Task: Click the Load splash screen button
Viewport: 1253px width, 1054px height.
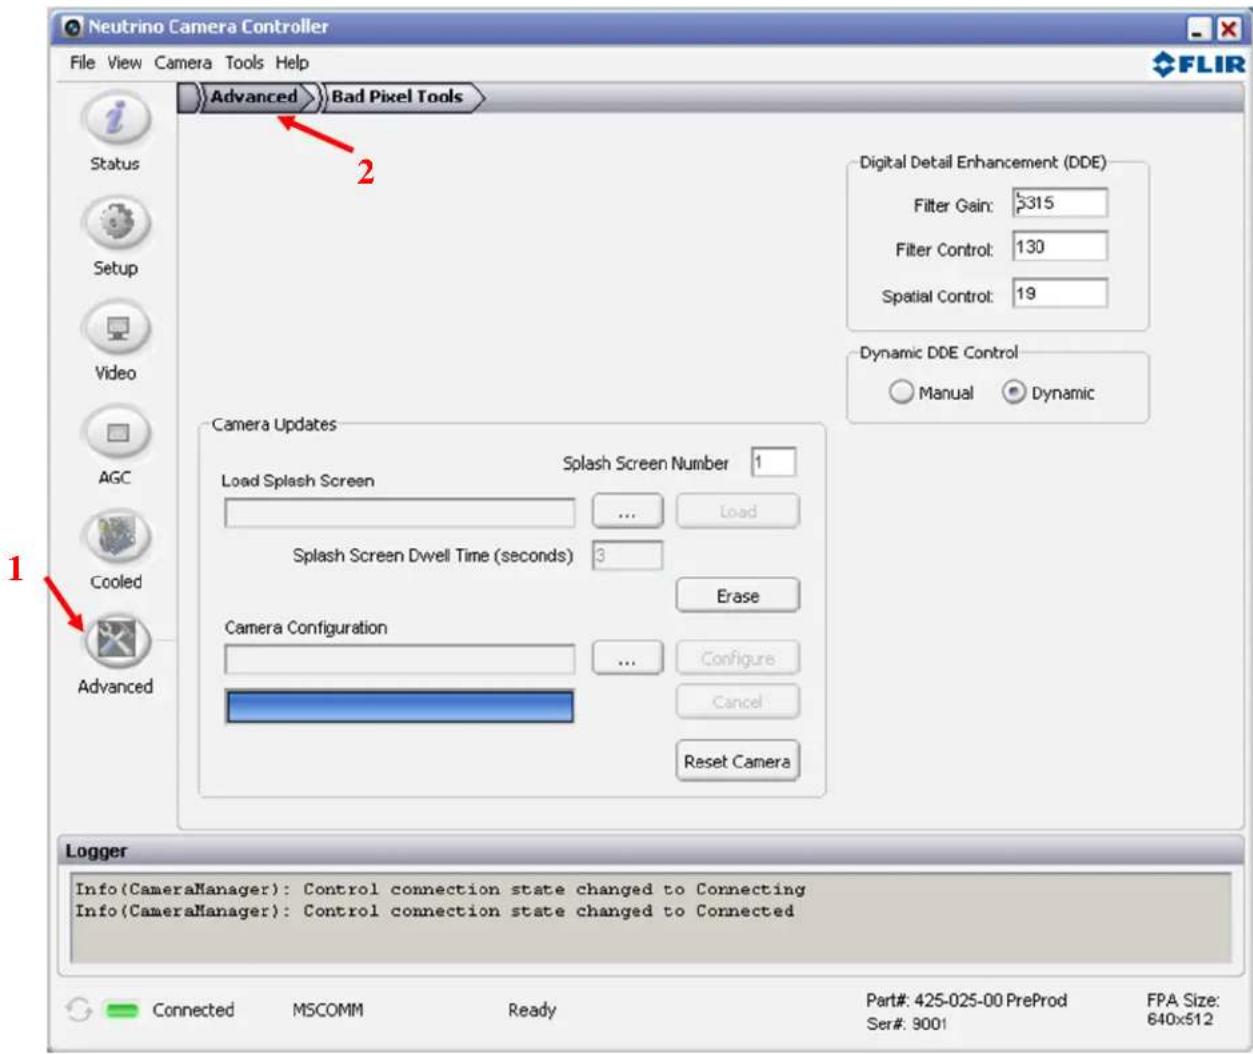Action: point(738,512)
